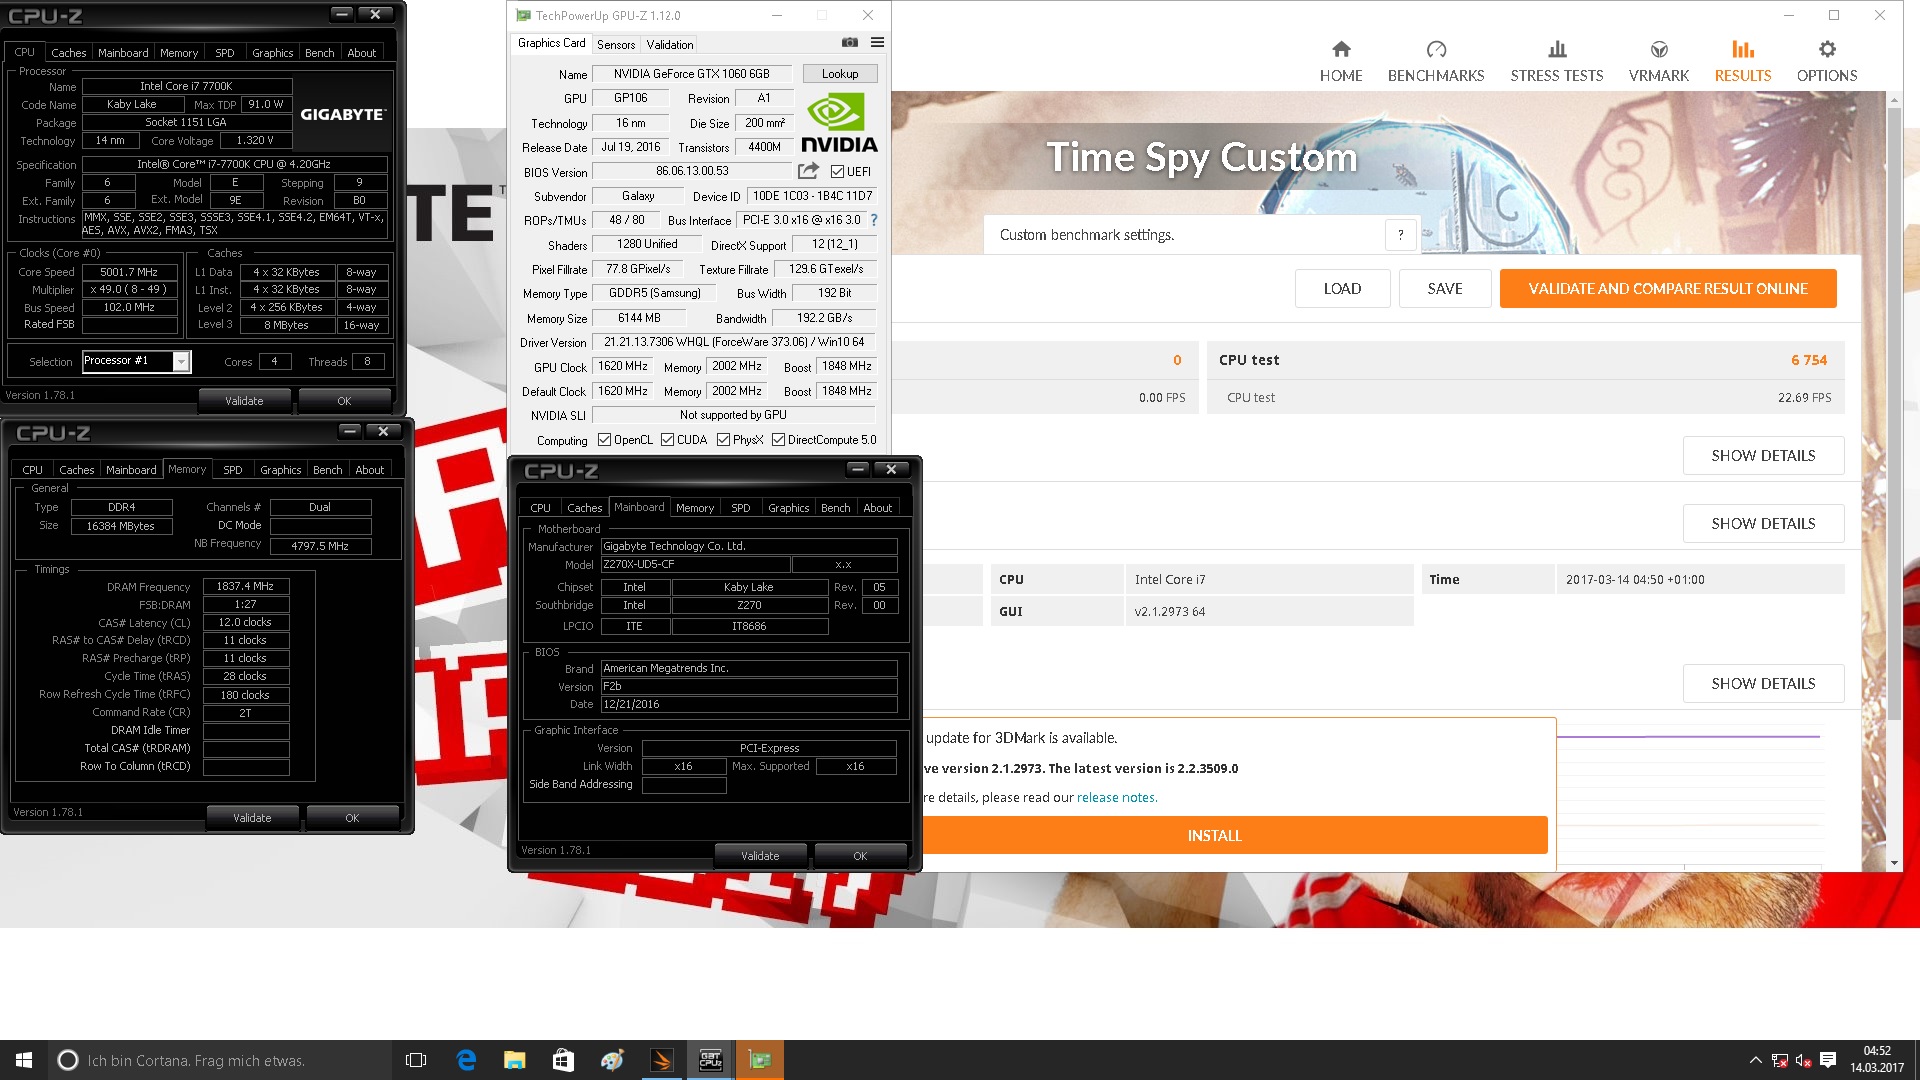Open the Bench tab in the CPU-Z Memory window
The image size is (1920, 1080).
[327, 470]
